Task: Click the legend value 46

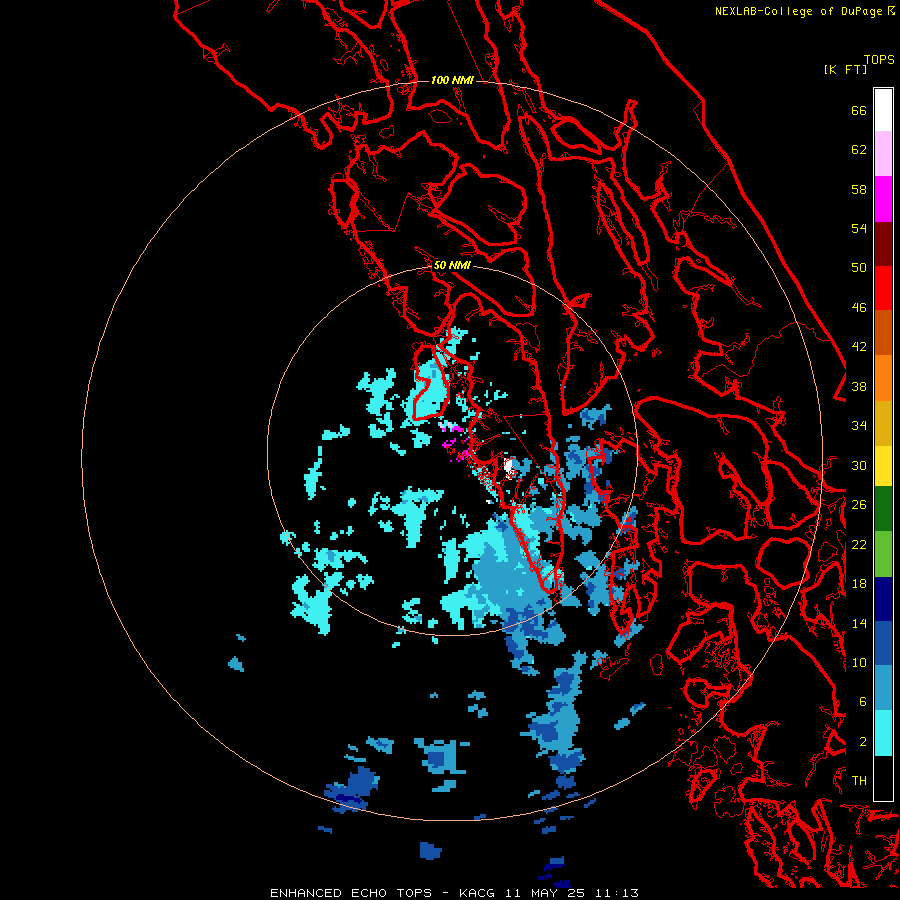Action: click(859, 308)
